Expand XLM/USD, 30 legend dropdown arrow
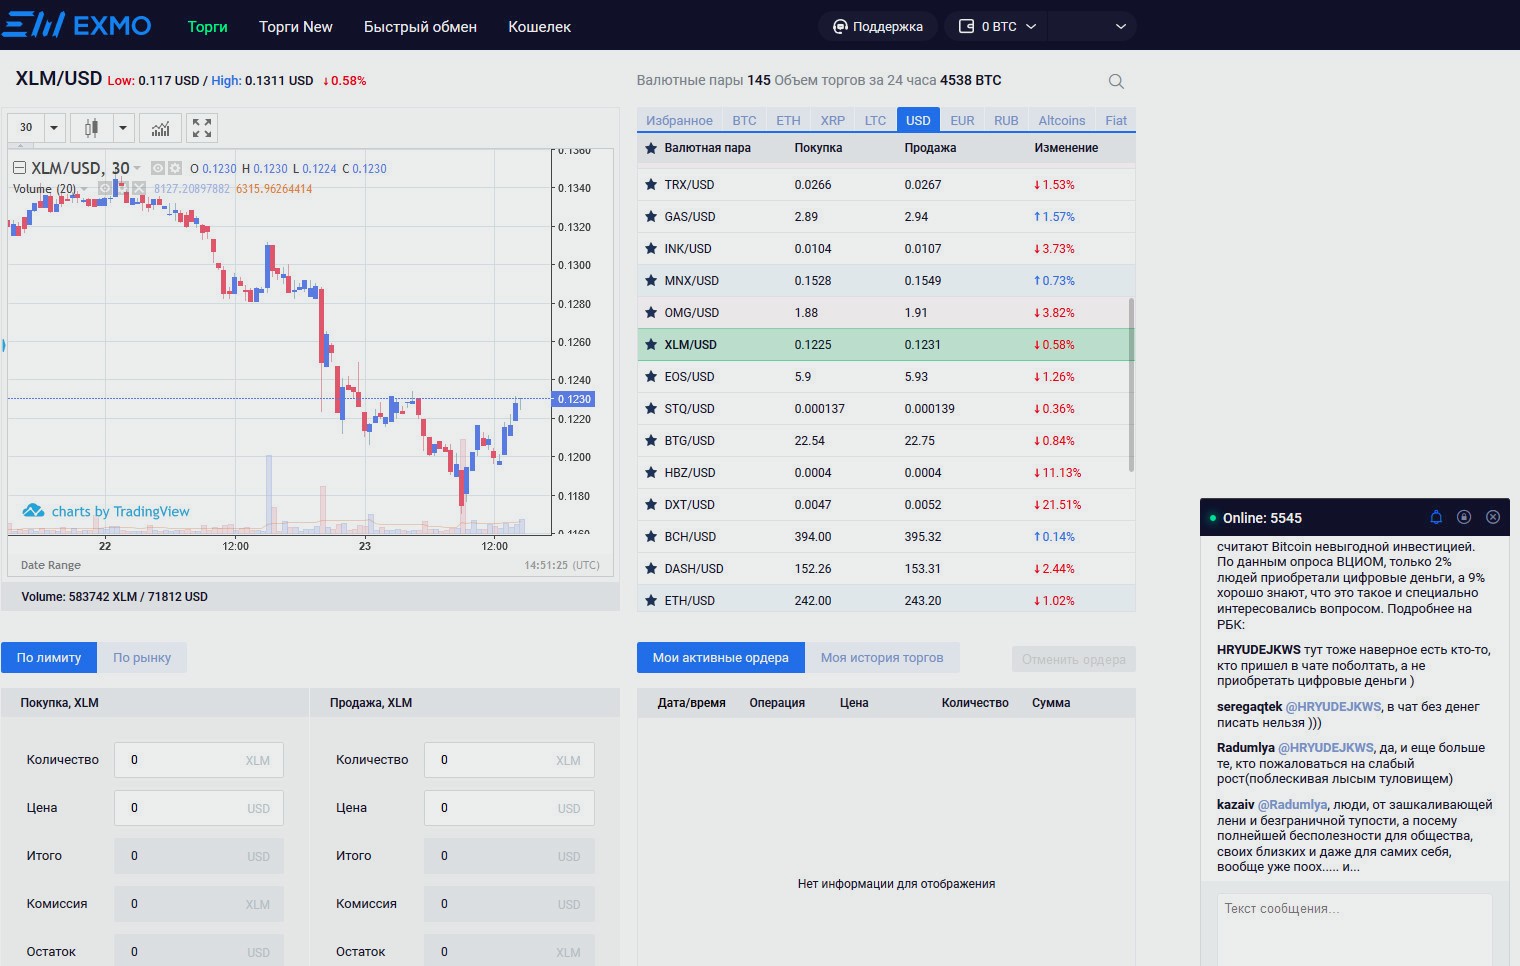This screenshot has height=966, width=1520. (138, 168)
